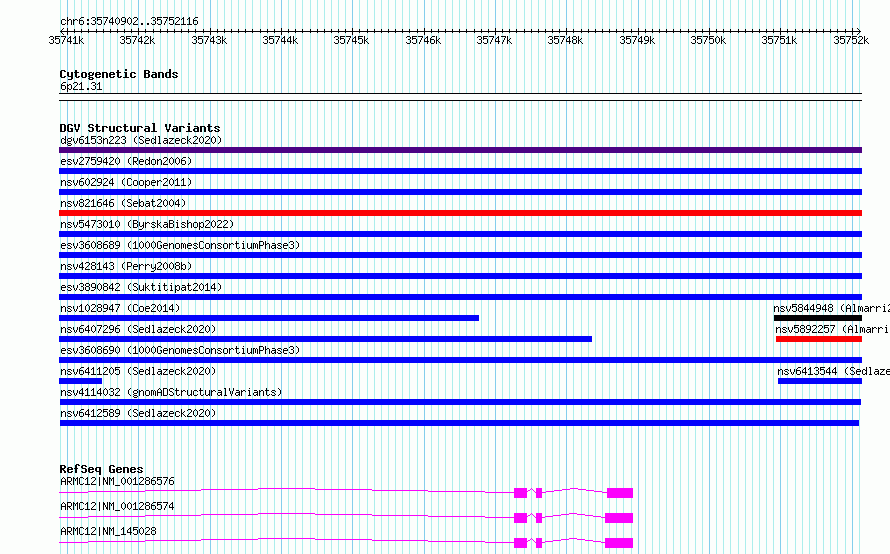Click the blue nsv602924 feature bar

(x=460, y=192)
